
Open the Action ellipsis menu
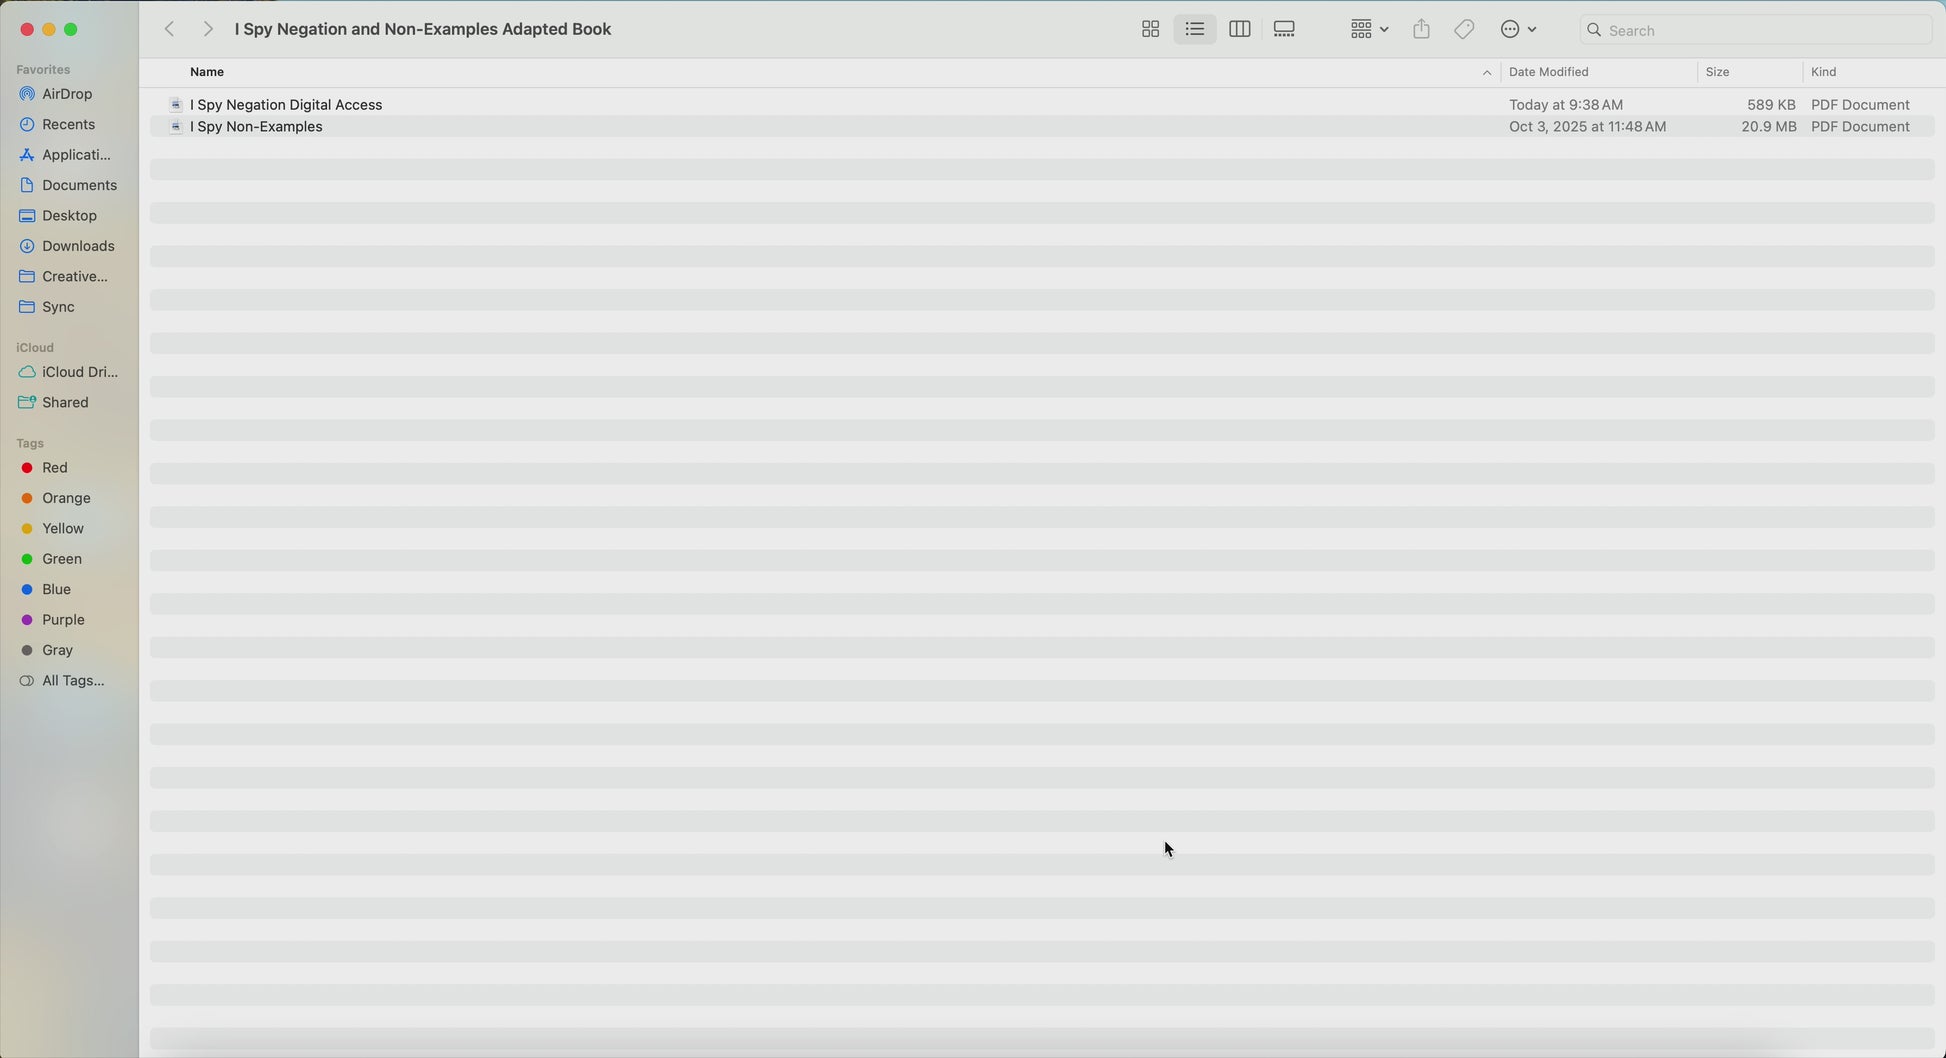pos(1518,30)
